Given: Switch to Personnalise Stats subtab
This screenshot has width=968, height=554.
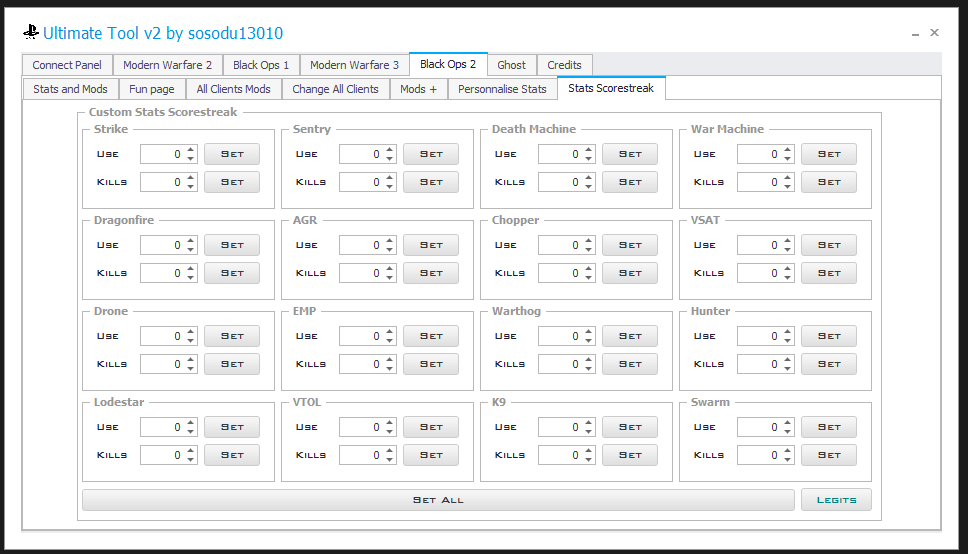Looking at the screenshot, I should [x=503, y=89].
